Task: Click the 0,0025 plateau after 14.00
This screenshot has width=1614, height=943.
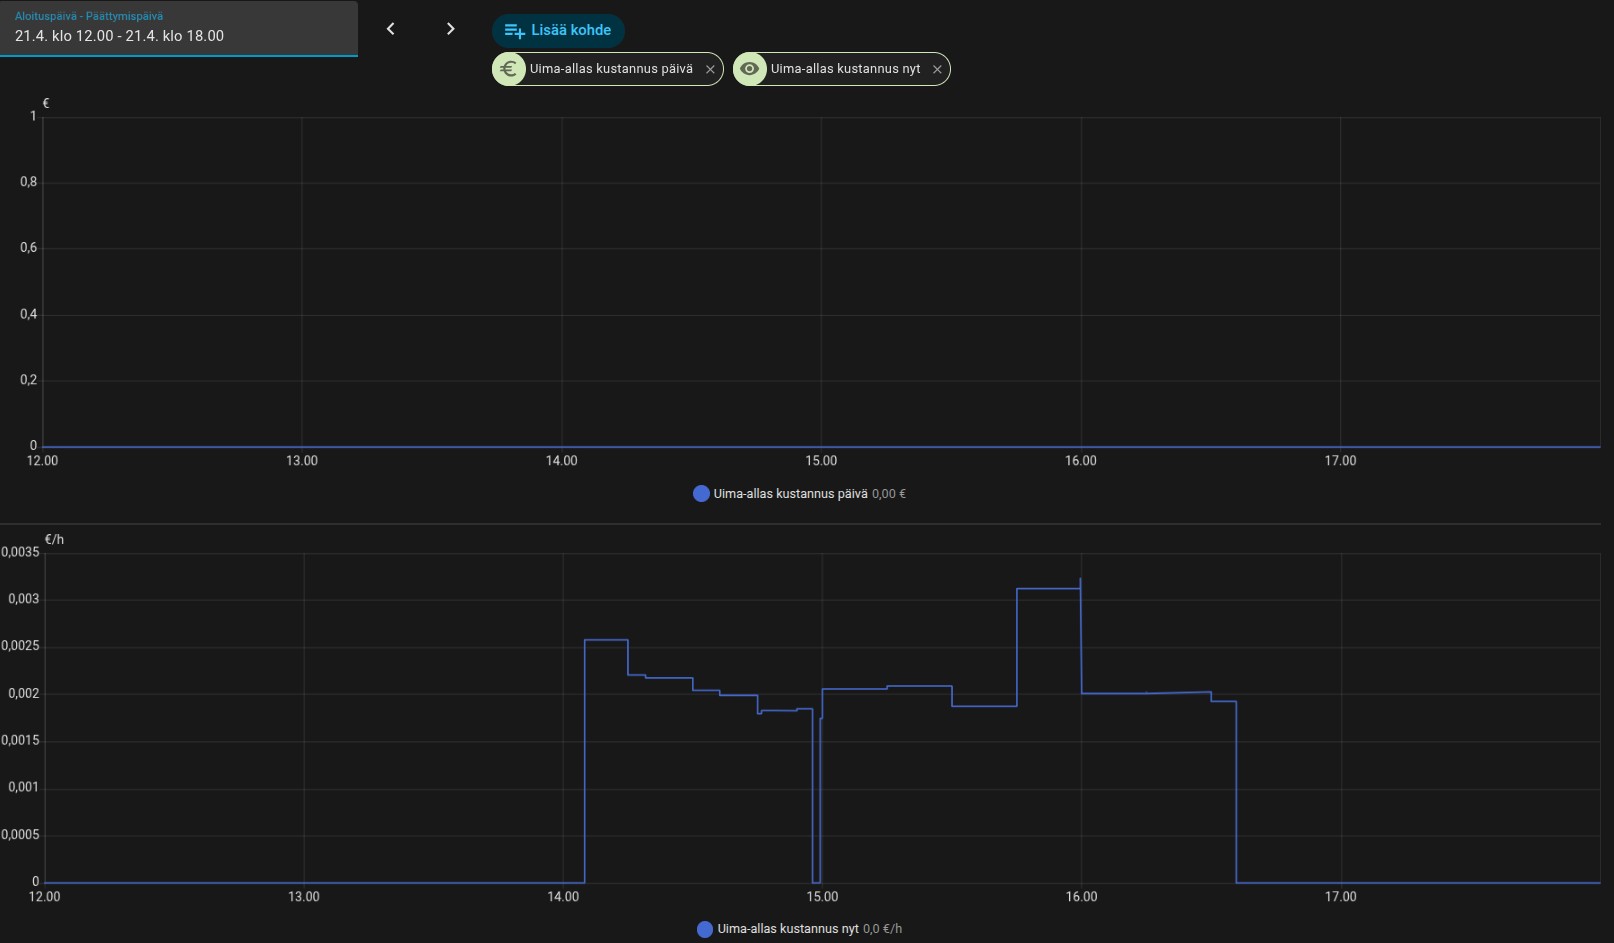Action: (x=606, y=640)
